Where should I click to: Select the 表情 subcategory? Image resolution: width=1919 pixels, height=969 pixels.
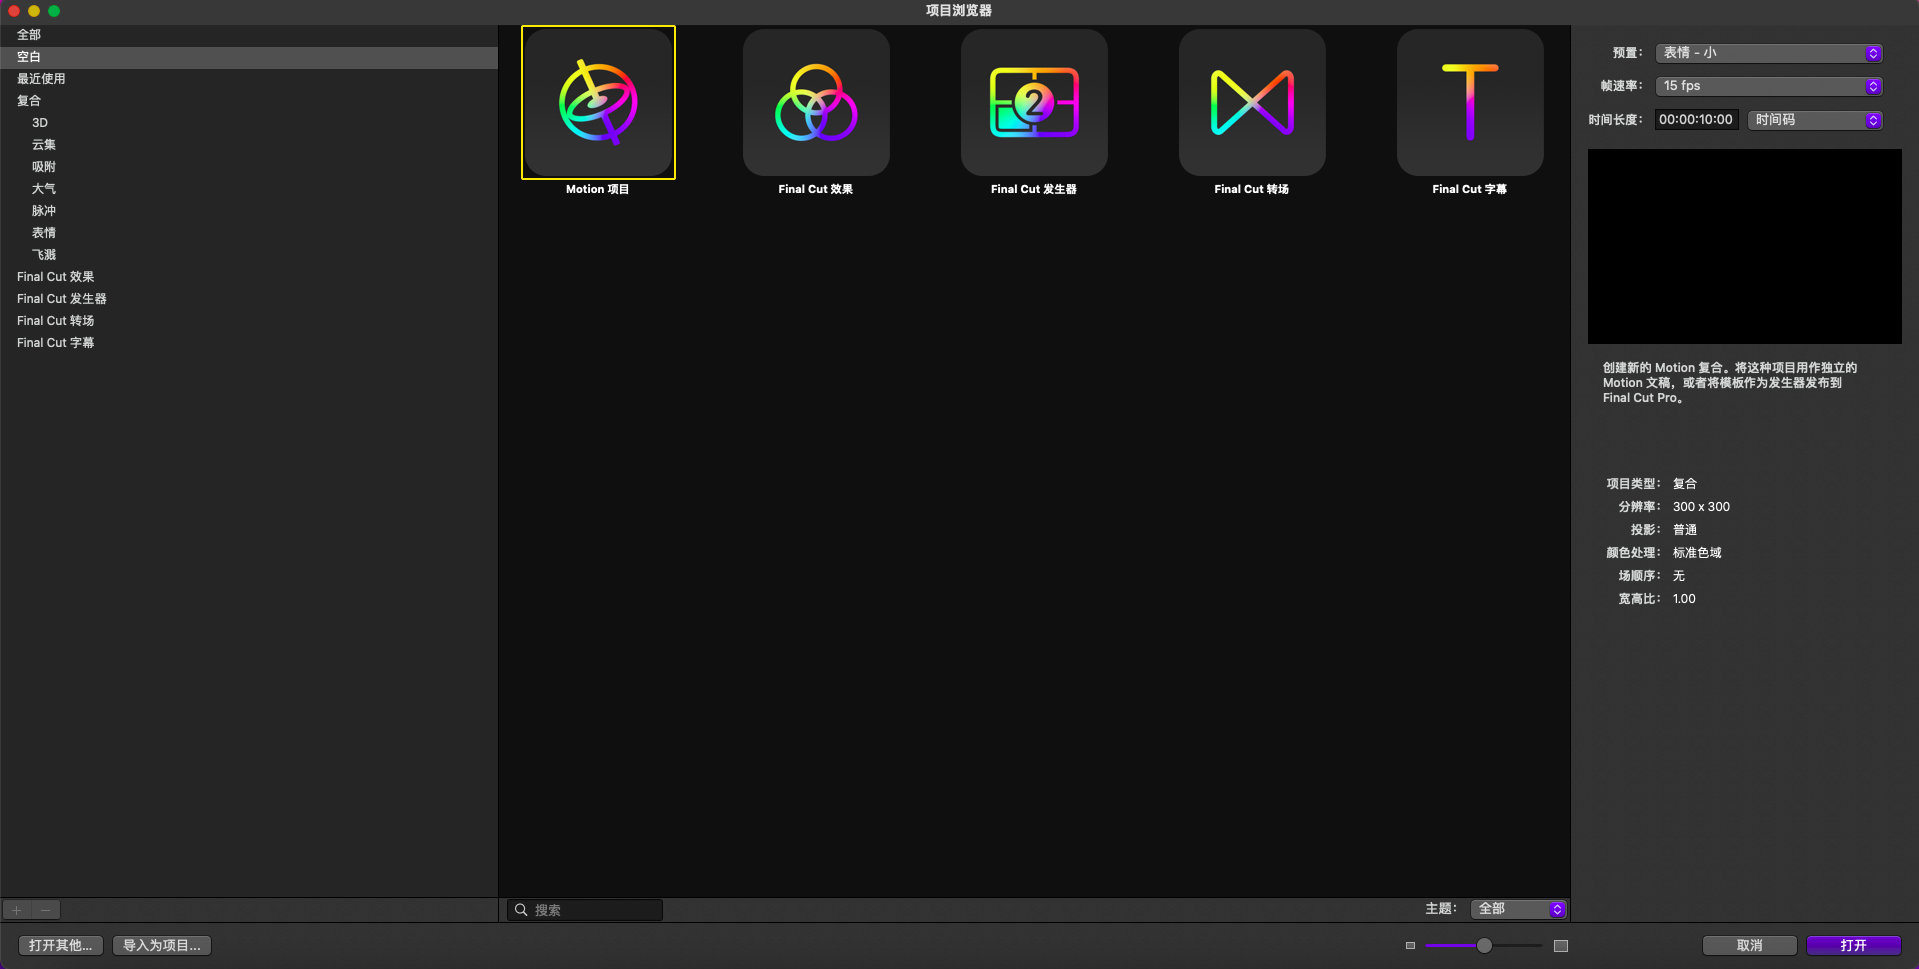pos(249,233)
